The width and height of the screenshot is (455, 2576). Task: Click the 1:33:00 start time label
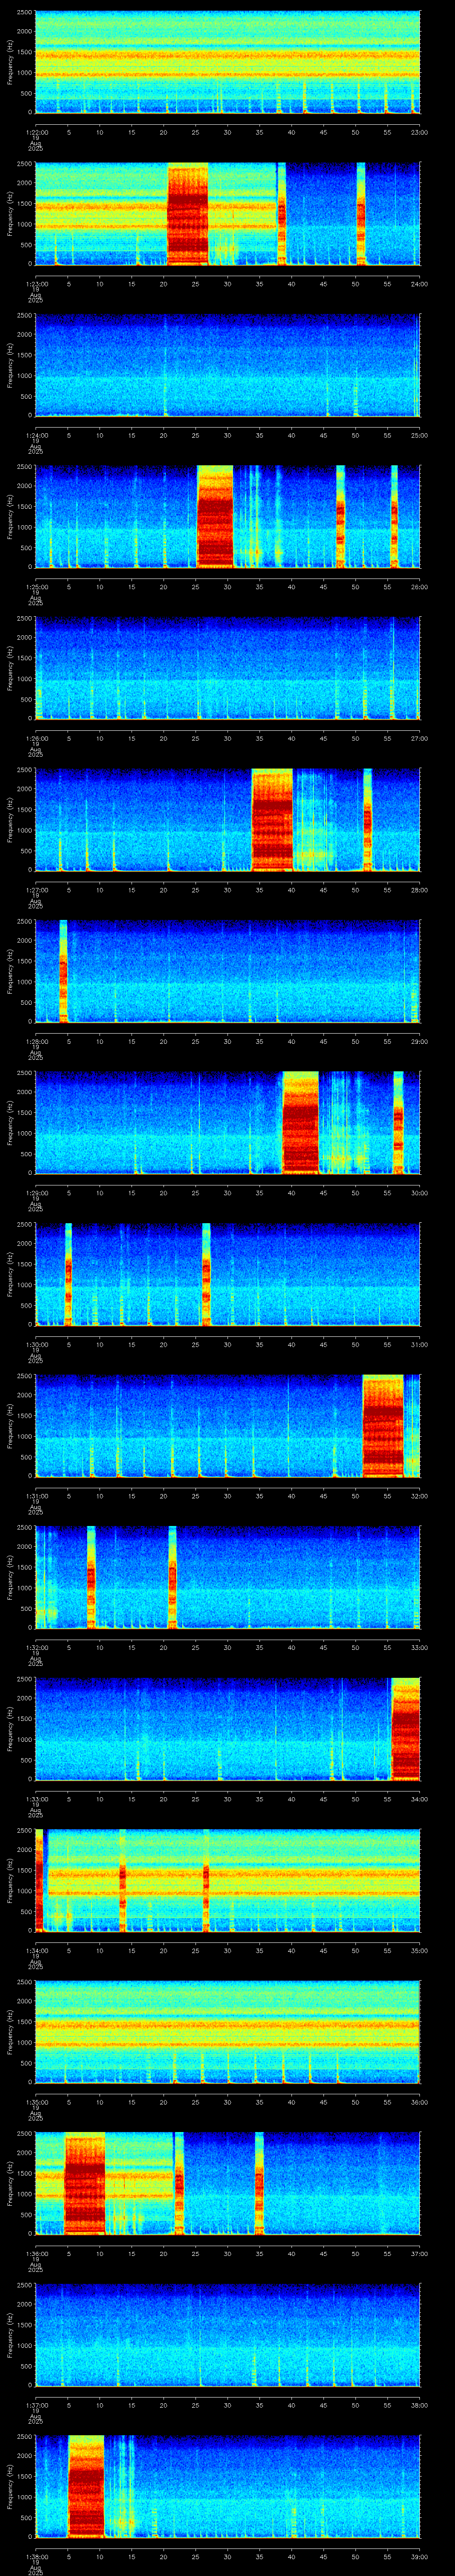[36, 1799]
